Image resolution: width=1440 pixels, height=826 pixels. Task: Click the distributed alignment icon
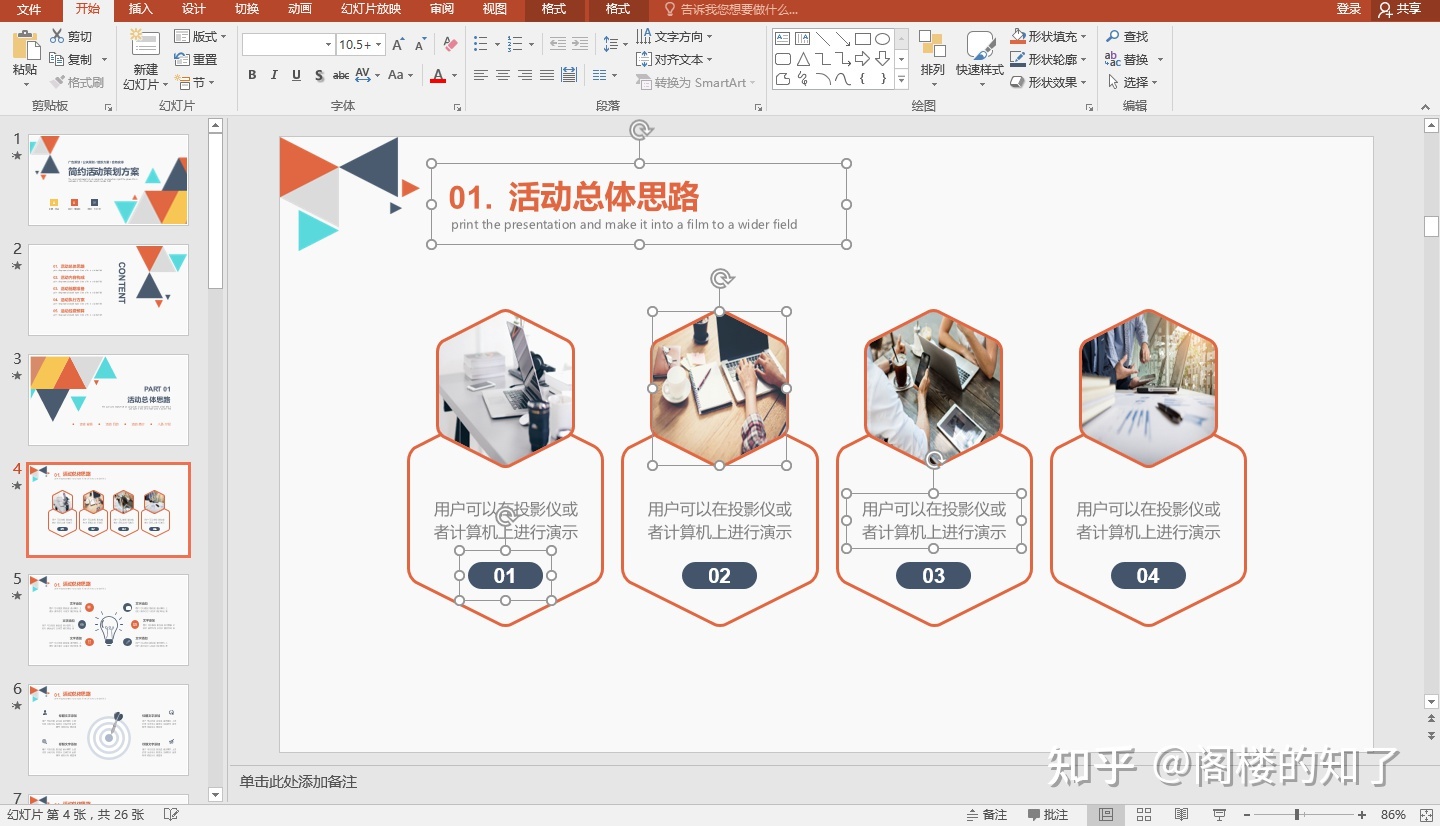[569, 75]
